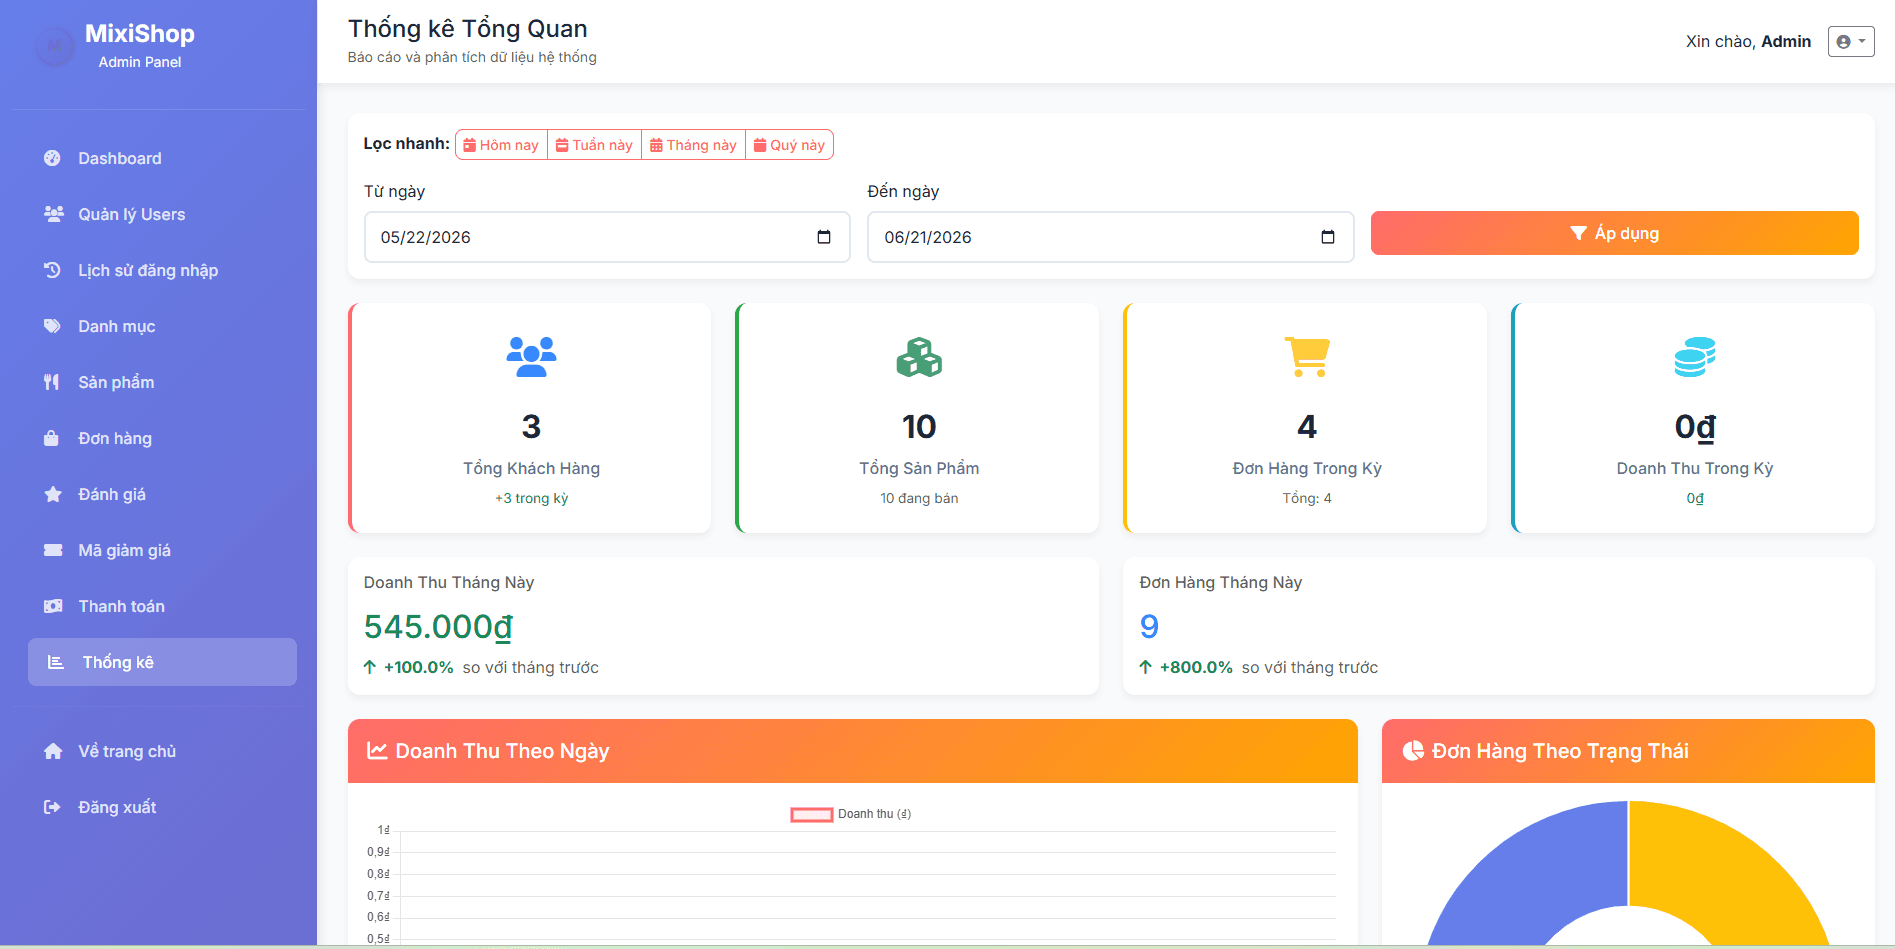
Task: Click the tags icon next to Danh mục
Action: [x=53, y=326]
